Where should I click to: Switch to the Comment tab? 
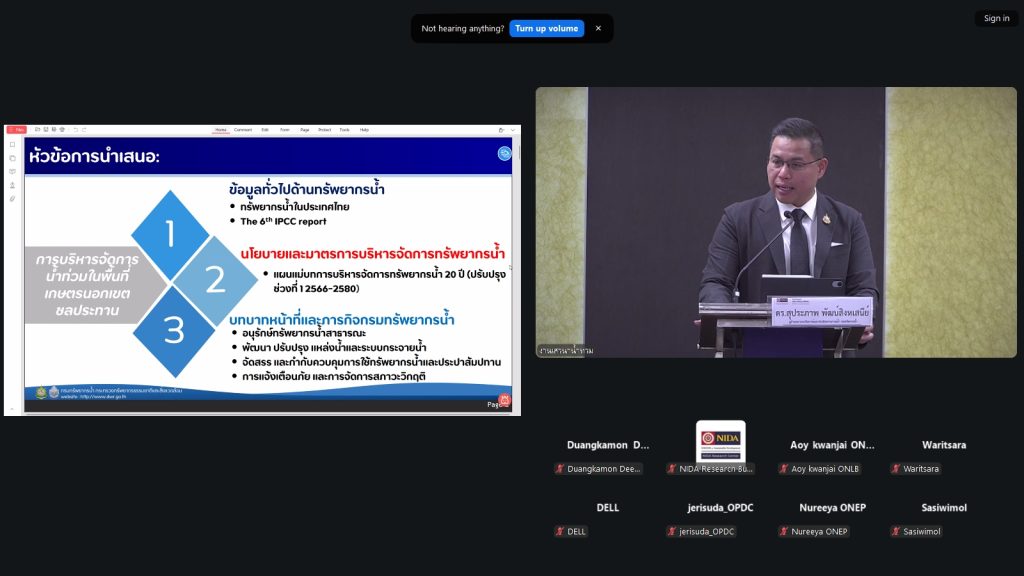(x=243, y=130)
